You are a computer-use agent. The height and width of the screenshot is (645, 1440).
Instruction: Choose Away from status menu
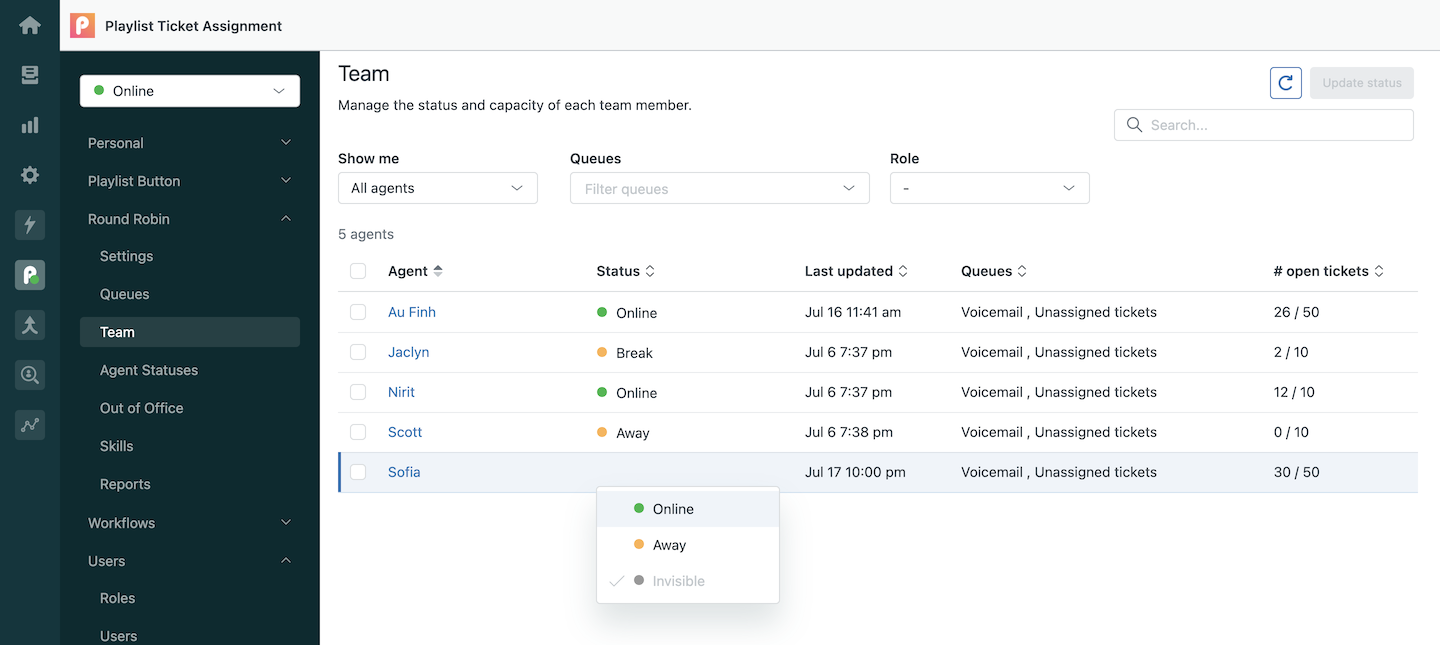click(669, 545)
